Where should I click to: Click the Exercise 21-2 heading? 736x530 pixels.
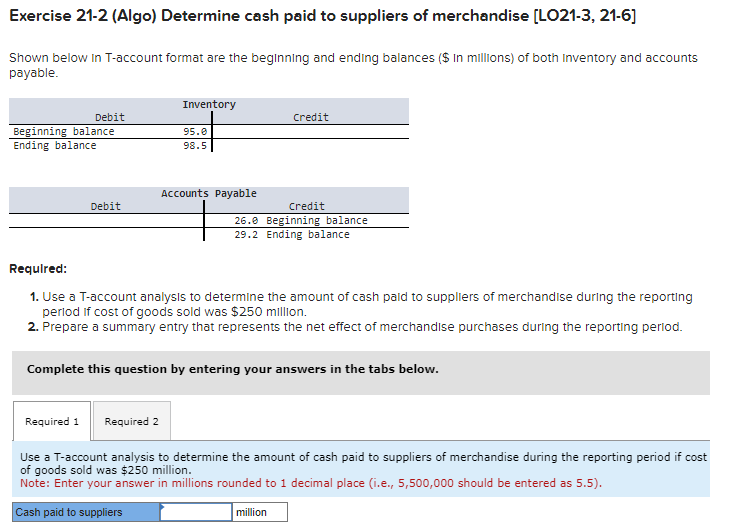point(322,15)
